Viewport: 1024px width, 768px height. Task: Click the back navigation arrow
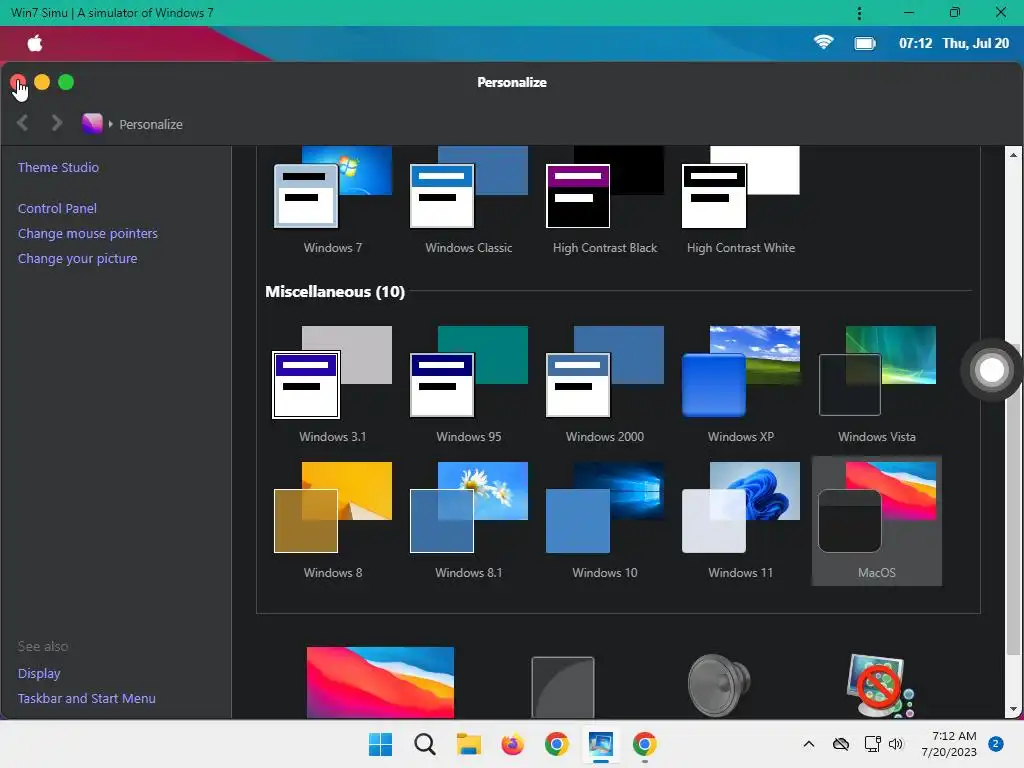(x=23, y=123)
